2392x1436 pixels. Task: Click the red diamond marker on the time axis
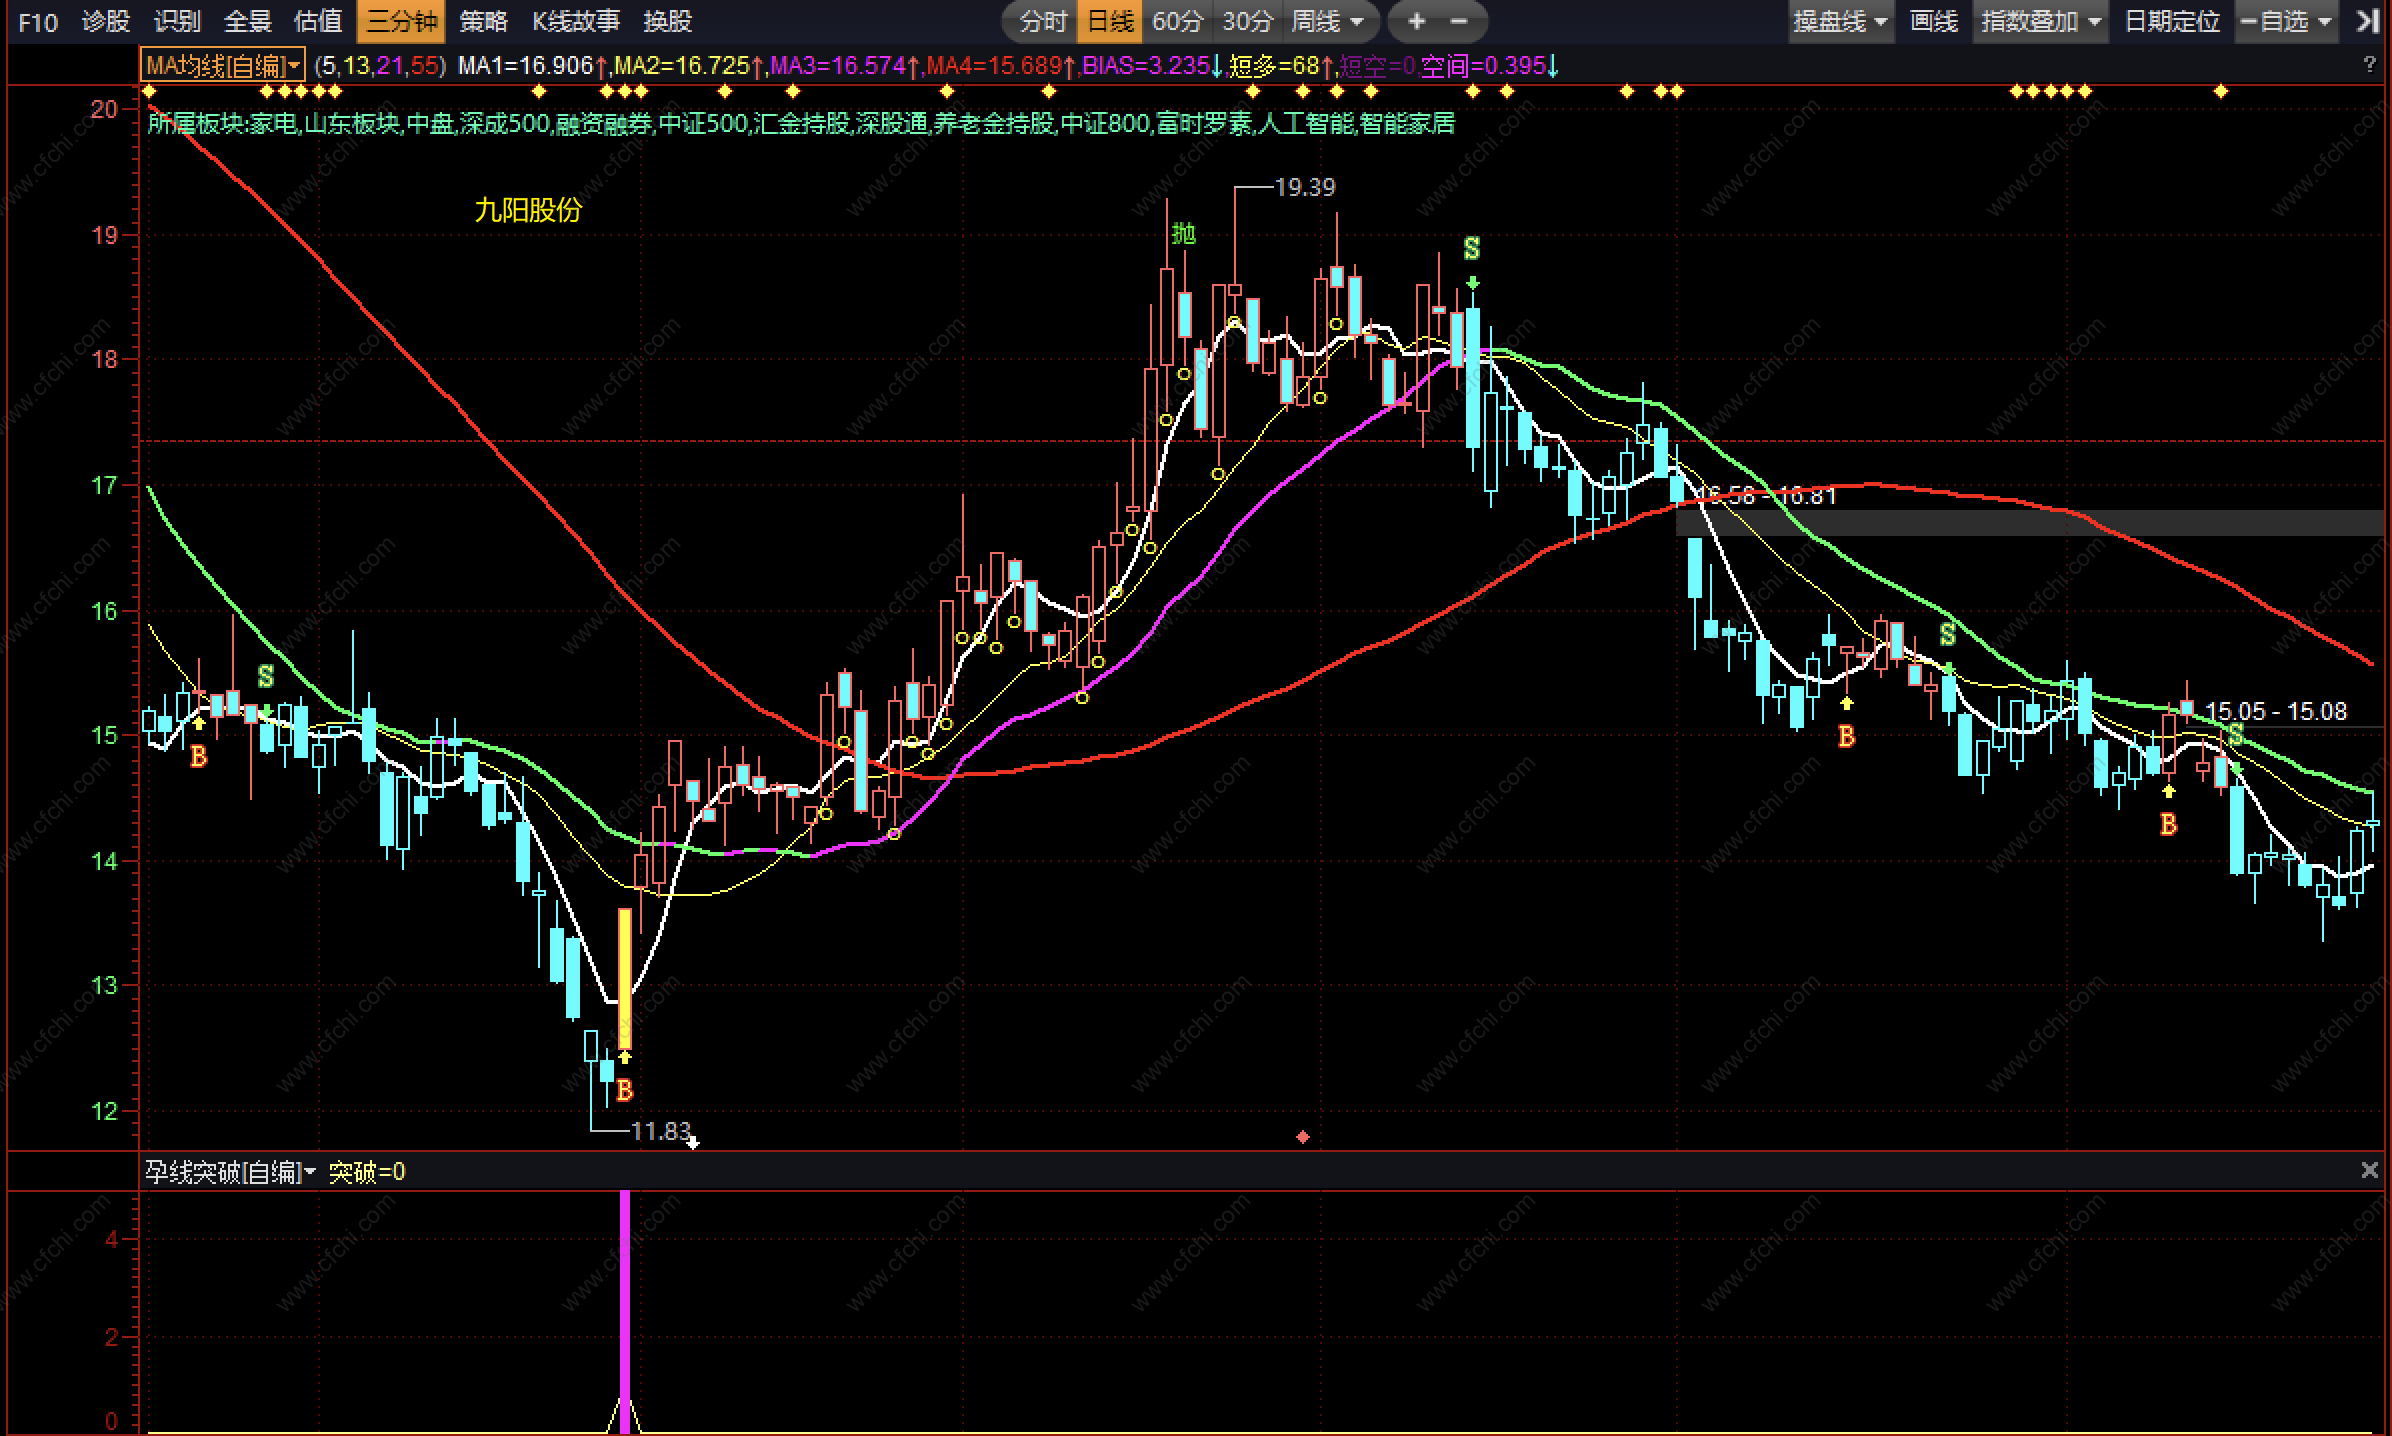point(1302,1137)
